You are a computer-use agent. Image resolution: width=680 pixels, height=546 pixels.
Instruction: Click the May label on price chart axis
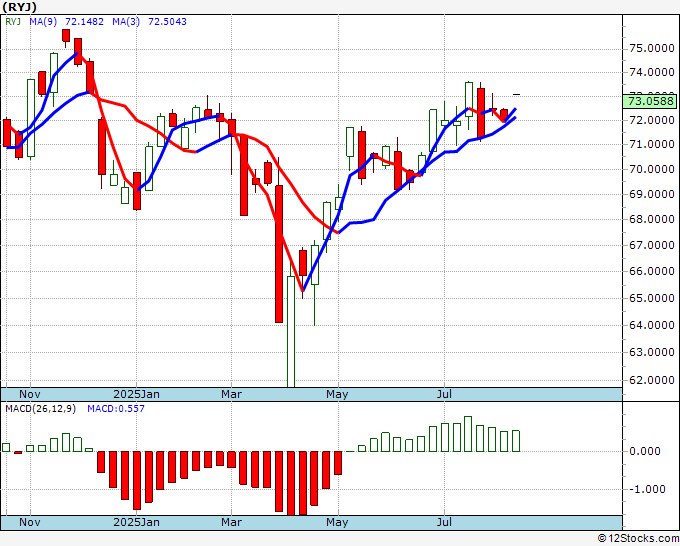[337, 394]
